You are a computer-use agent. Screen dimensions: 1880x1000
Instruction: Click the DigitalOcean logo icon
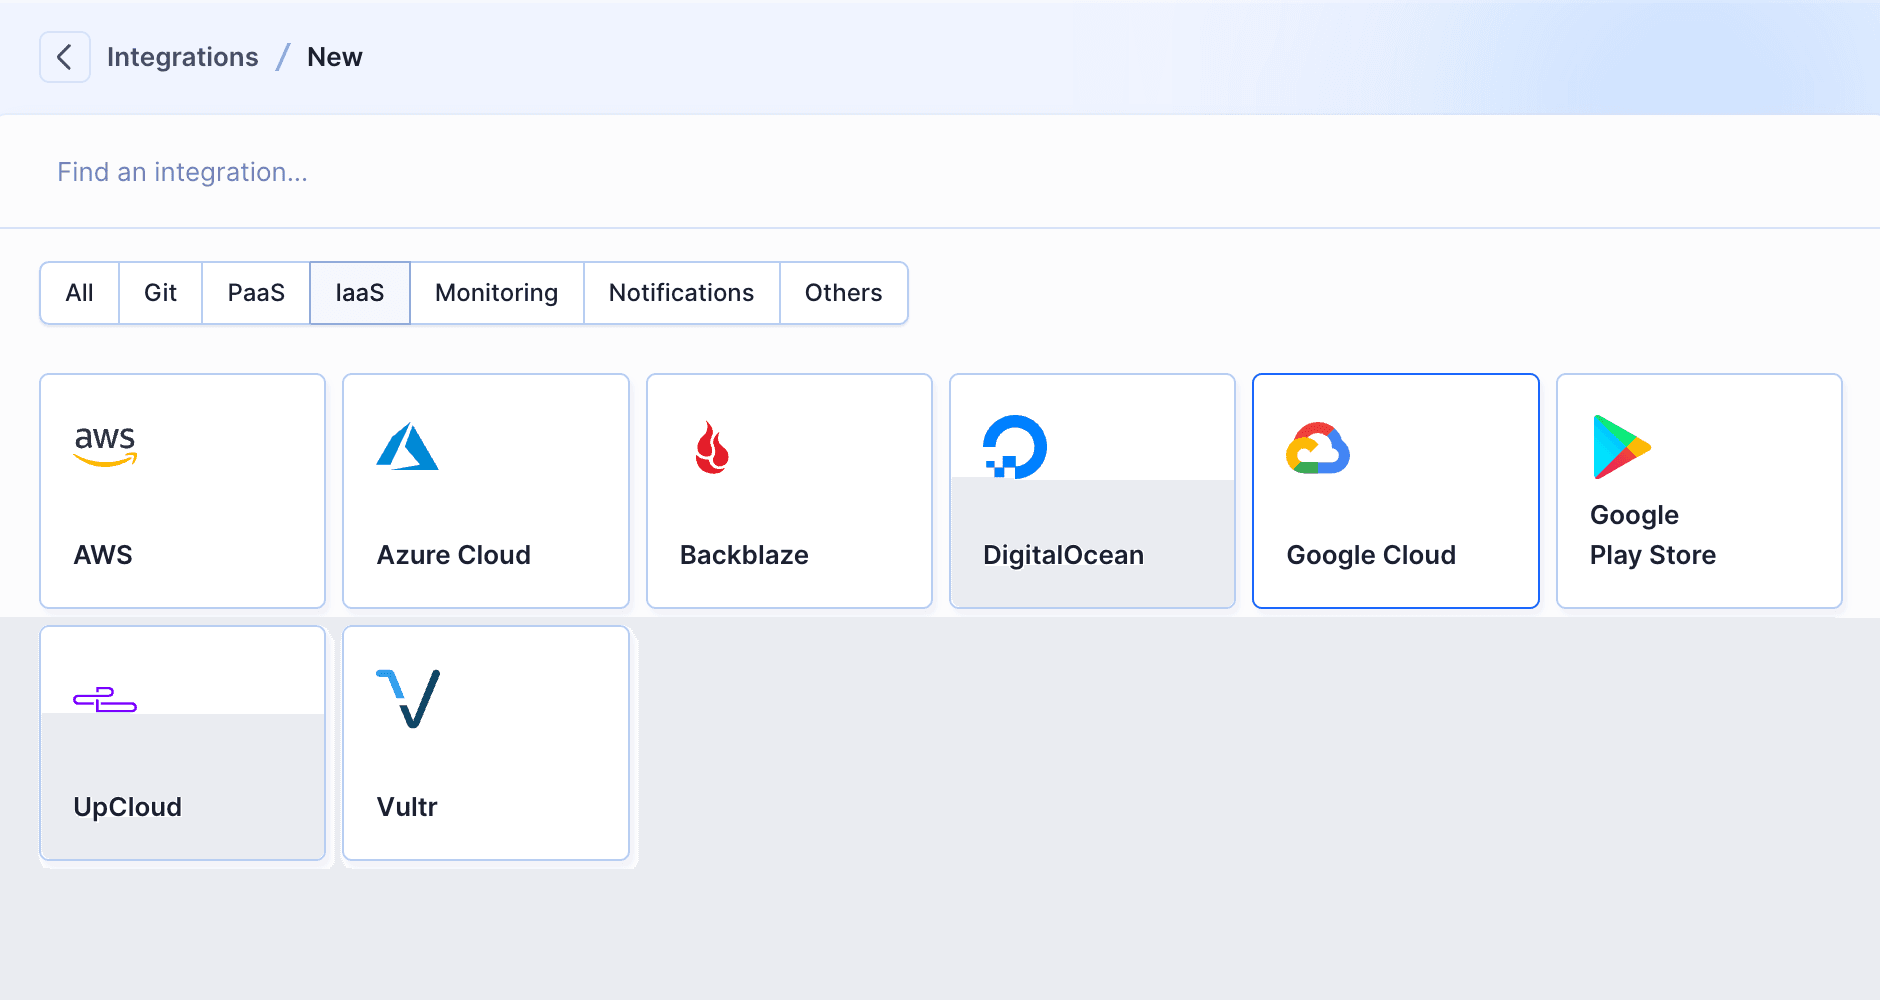[x=1015, y=447]
